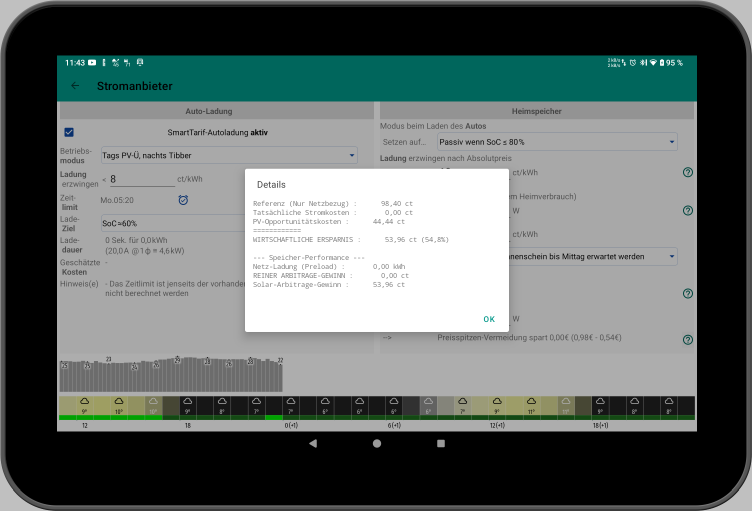Click the 'Details' dialog title
Screen dimensions: 752x511
pyautogui.click(x=271, y=185)
